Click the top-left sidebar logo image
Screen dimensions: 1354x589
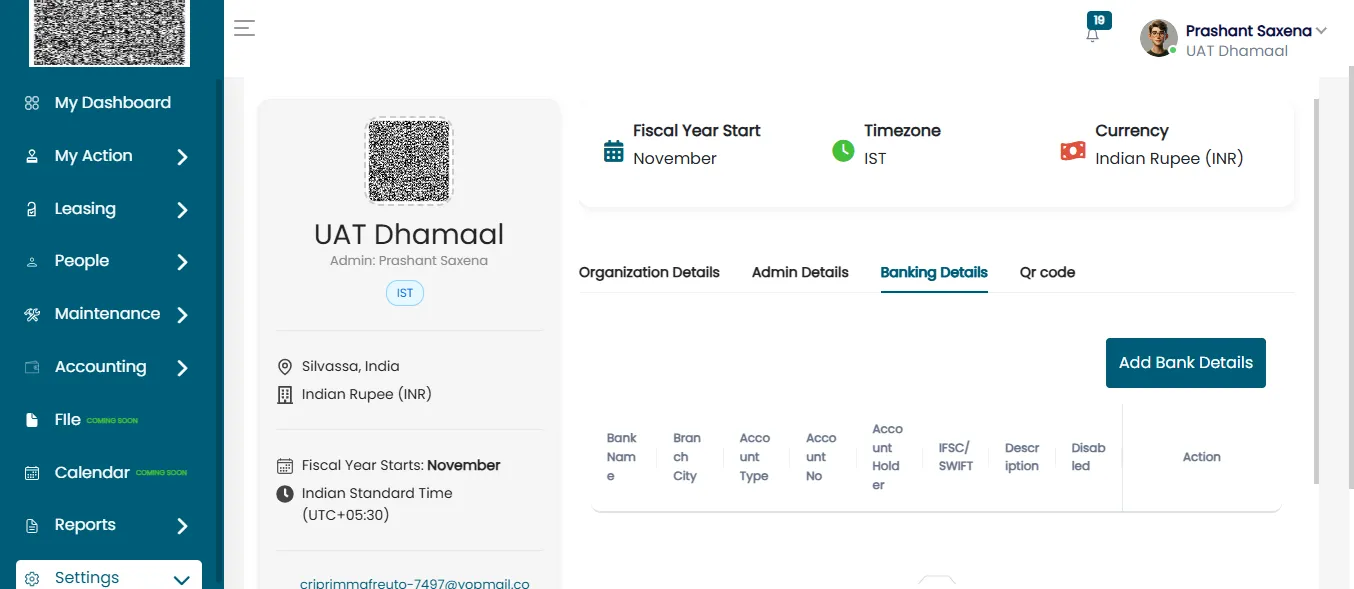[110, 32]
